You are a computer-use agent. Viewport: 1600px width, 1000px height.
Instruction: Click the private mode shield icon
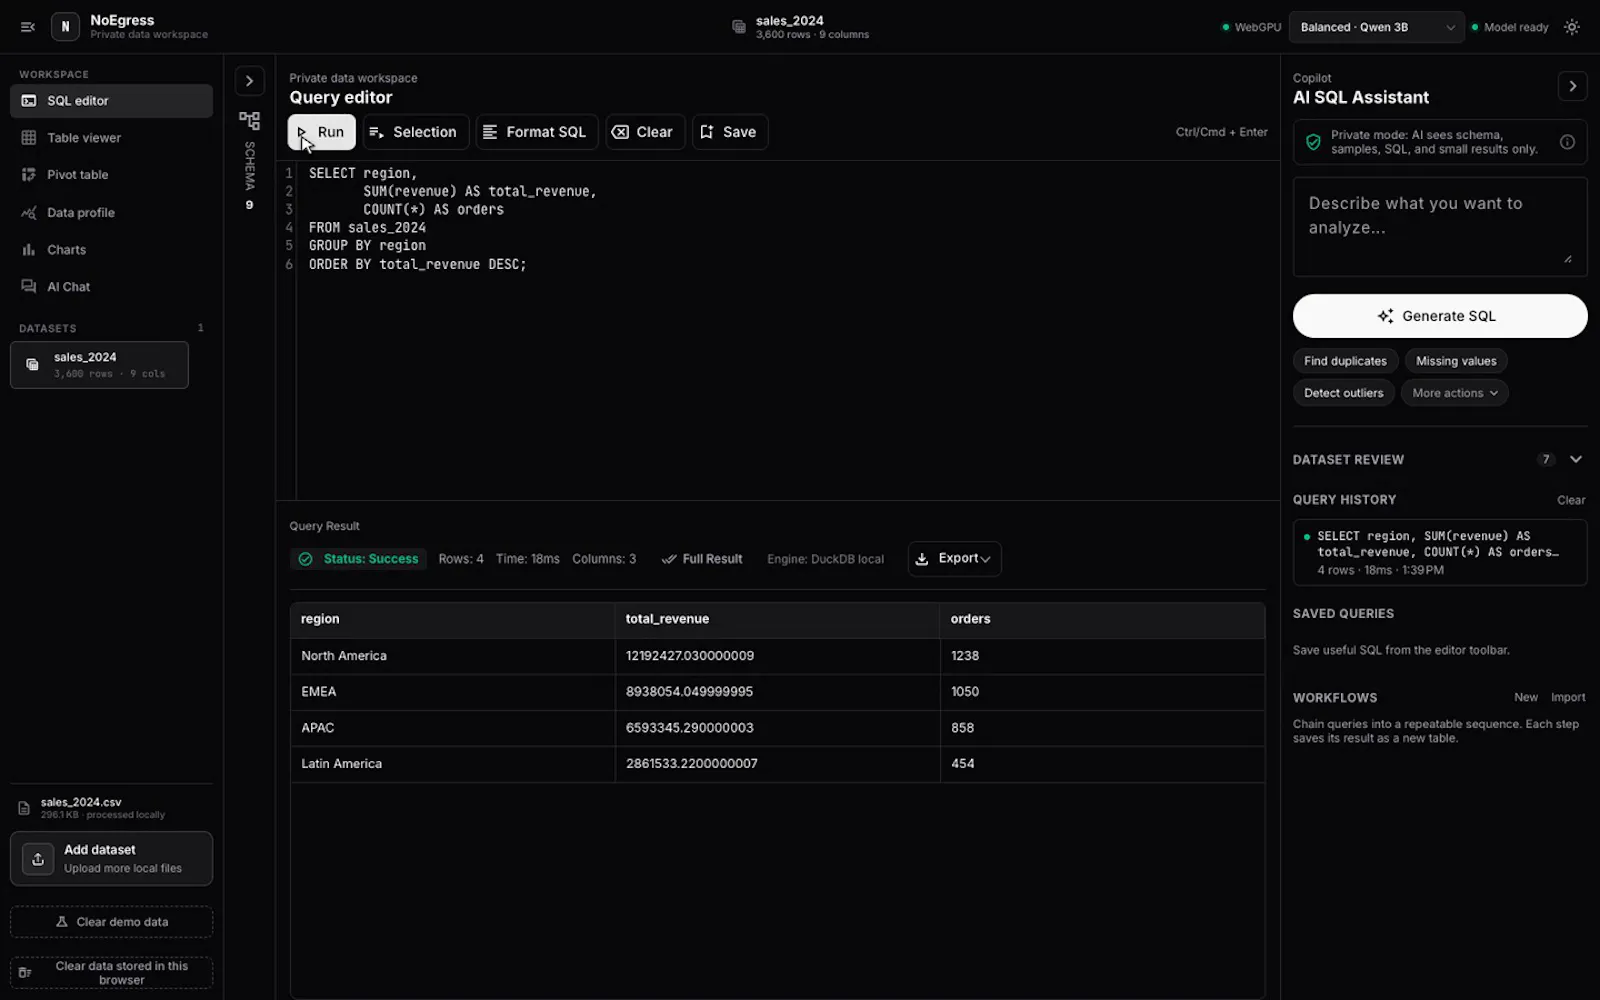(x=1313, y=142)
